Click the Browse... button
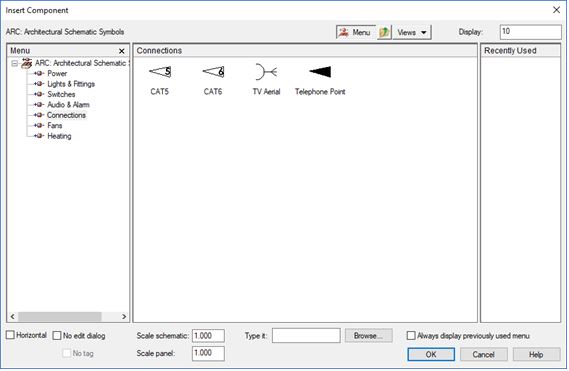 click(369, 336)
